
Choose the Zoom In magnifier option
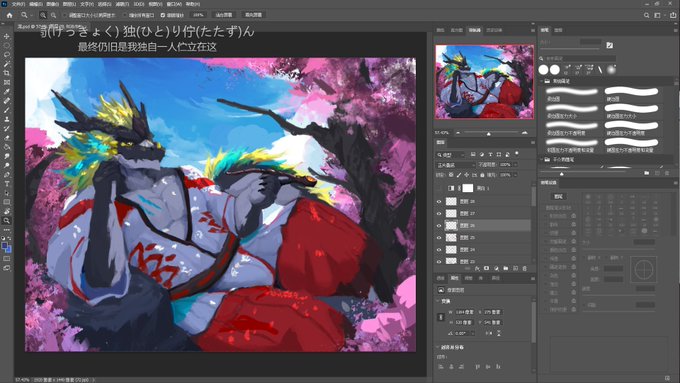coord(43,15)
